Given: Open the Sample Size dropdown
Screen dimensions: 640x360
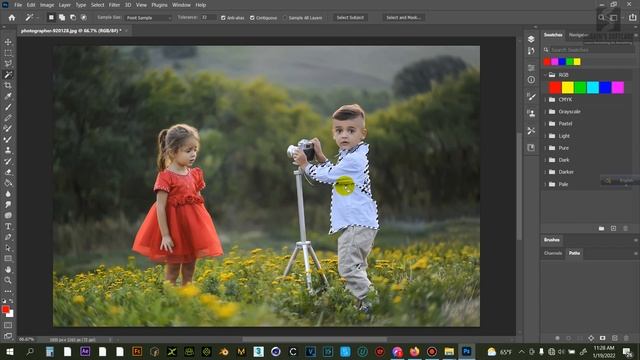Looking at the screenshot, I should [148, 18].
